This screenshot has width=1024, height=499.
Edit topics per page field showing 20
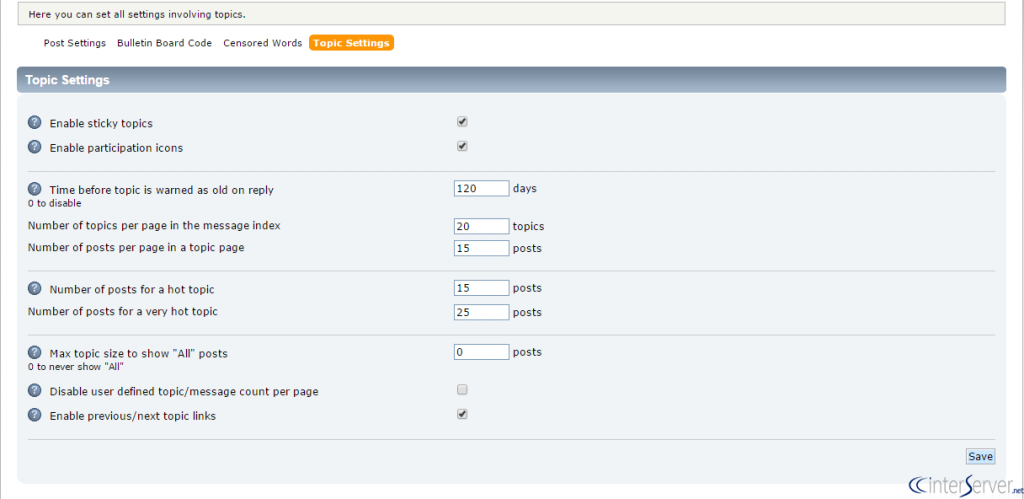tap(481, 226)
